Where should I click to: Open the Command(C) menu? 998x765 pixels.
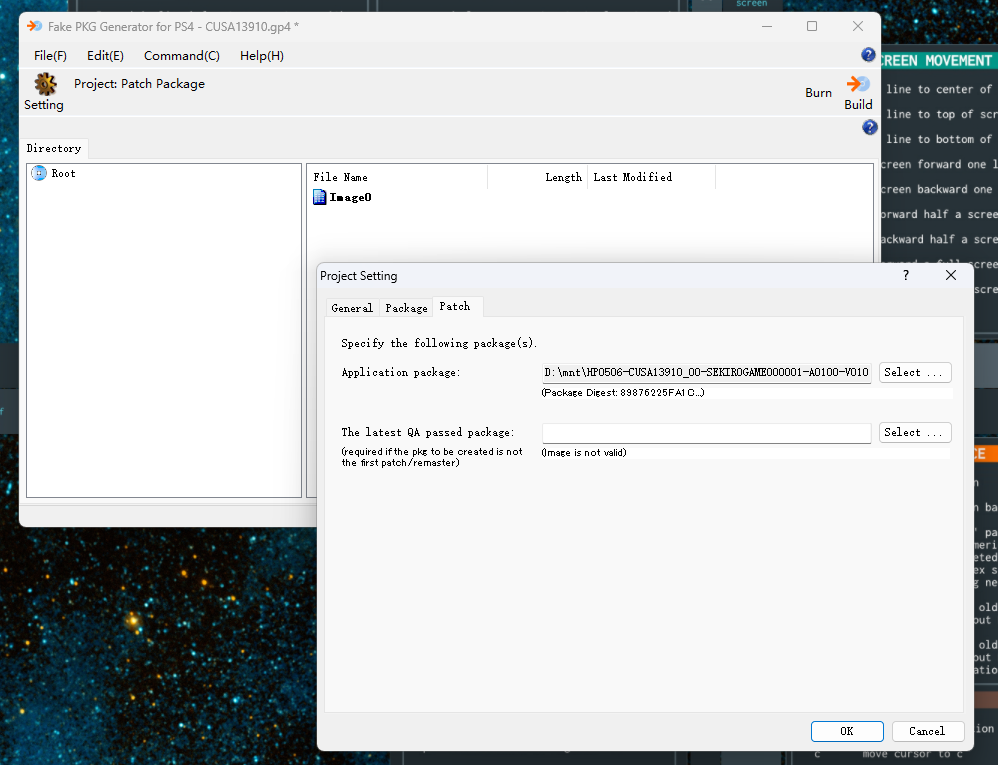tap(181, 56)
